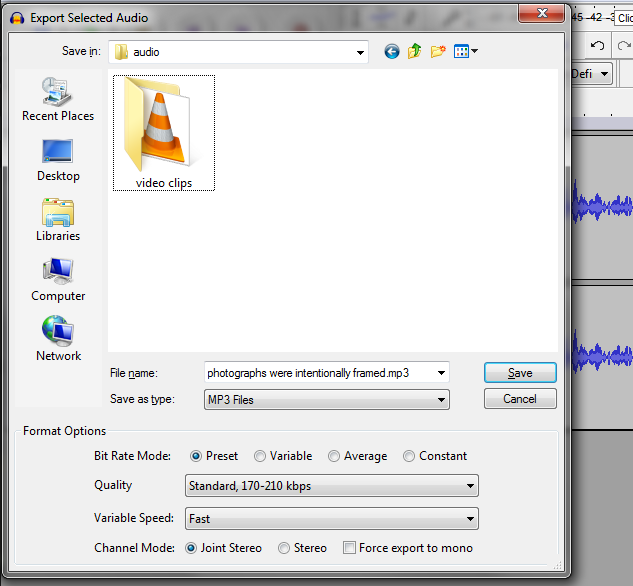Image resolution: width=633 pixels, height=586 pixels.
Task: Open Computer in sidebar
Action: pos(58,280)
